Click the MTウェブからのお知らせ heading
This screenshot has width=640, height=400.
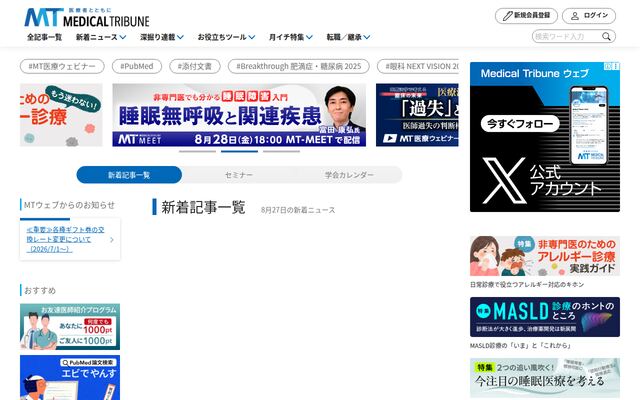tap(69, 205)
